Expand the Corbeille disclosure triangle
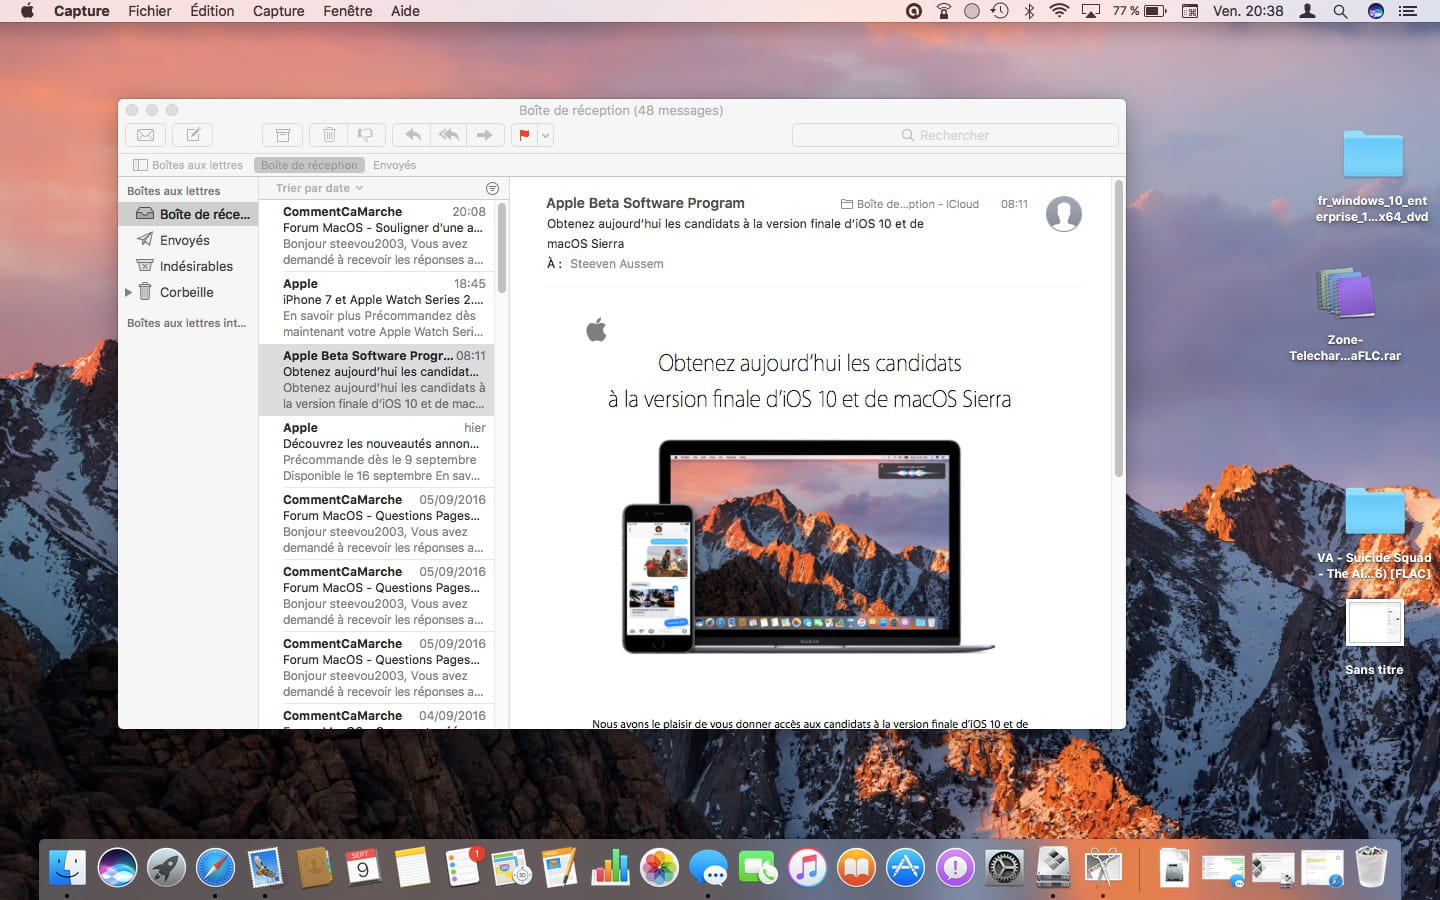This screenshot has width=1440, height=900. 128,292
